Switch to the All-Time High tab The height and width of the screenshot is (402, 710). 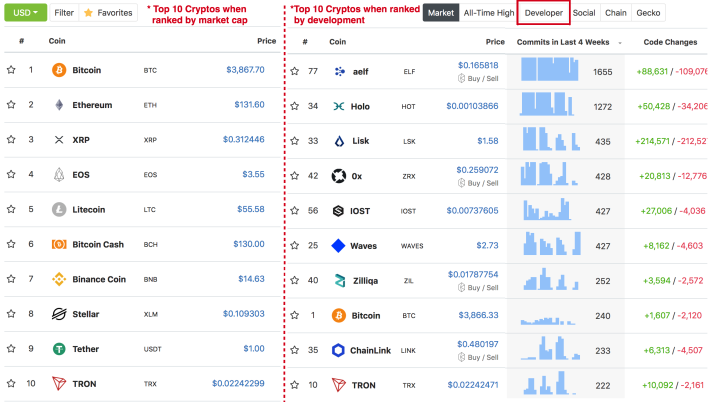tap(489, 13)
